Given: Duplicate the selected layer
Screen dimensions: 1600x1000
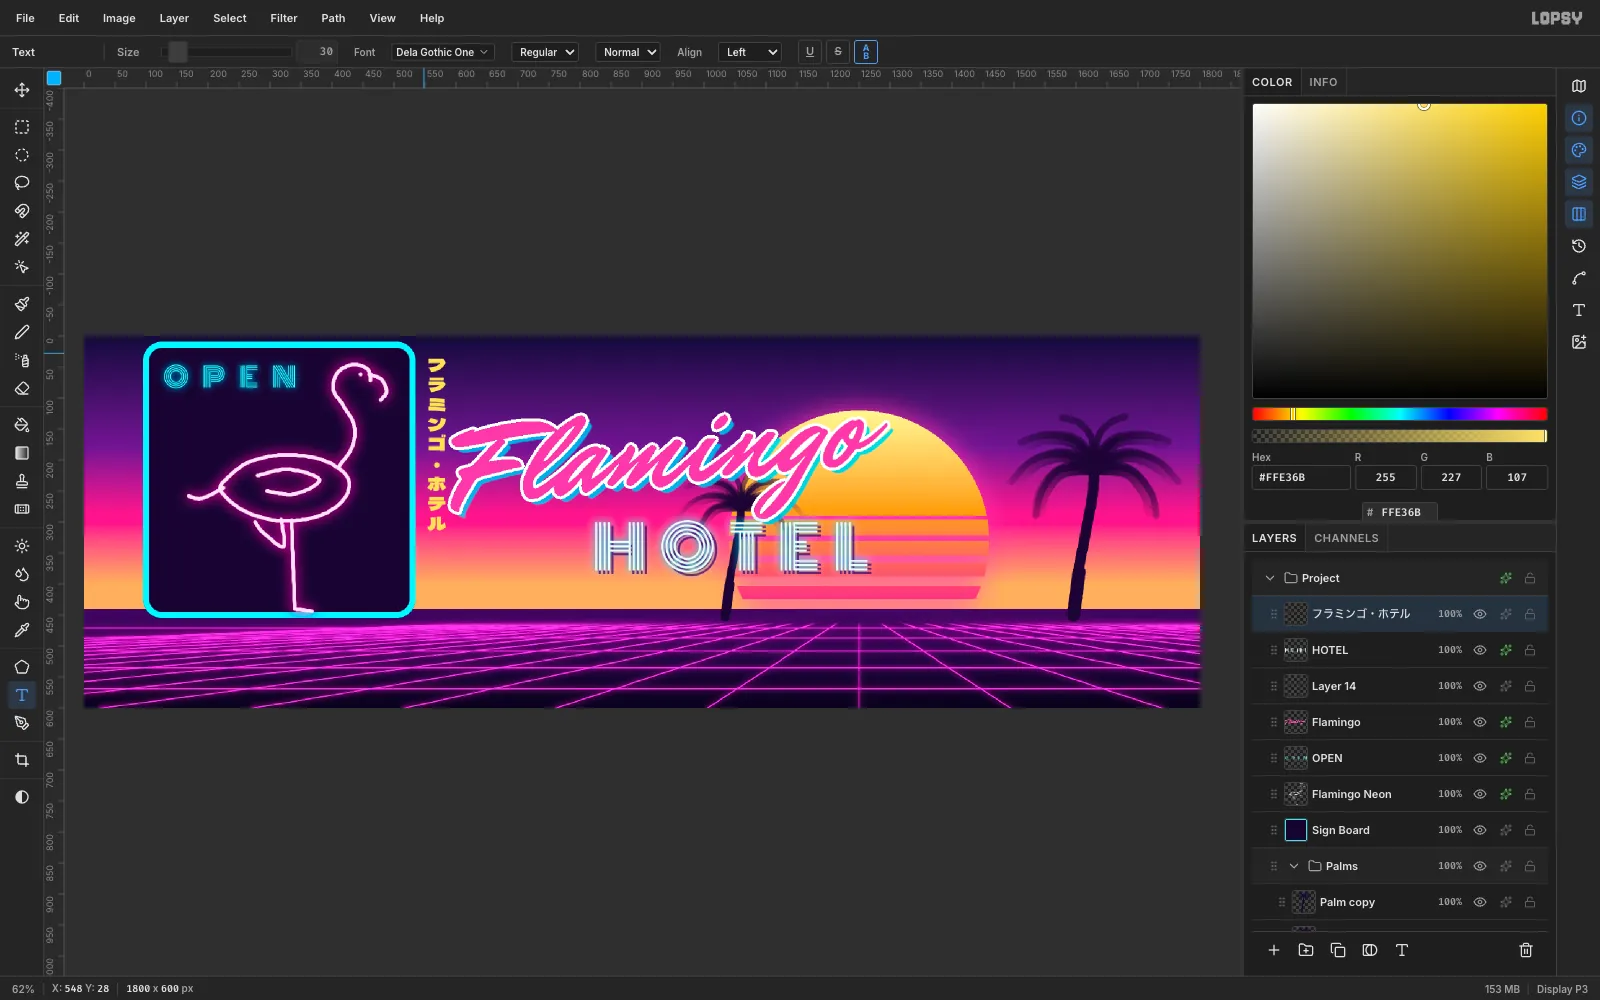Looking at the screenshot, I should [1338, 950].
